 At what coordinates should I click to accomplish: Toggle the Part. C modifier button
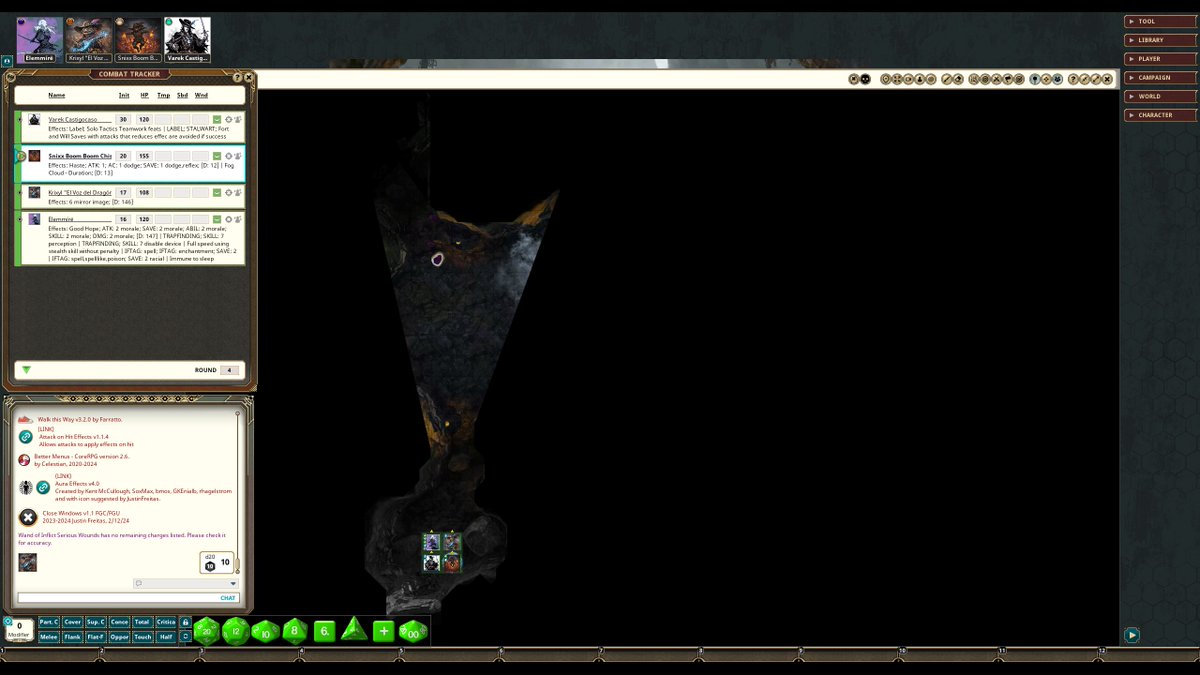tap(49, 622)
